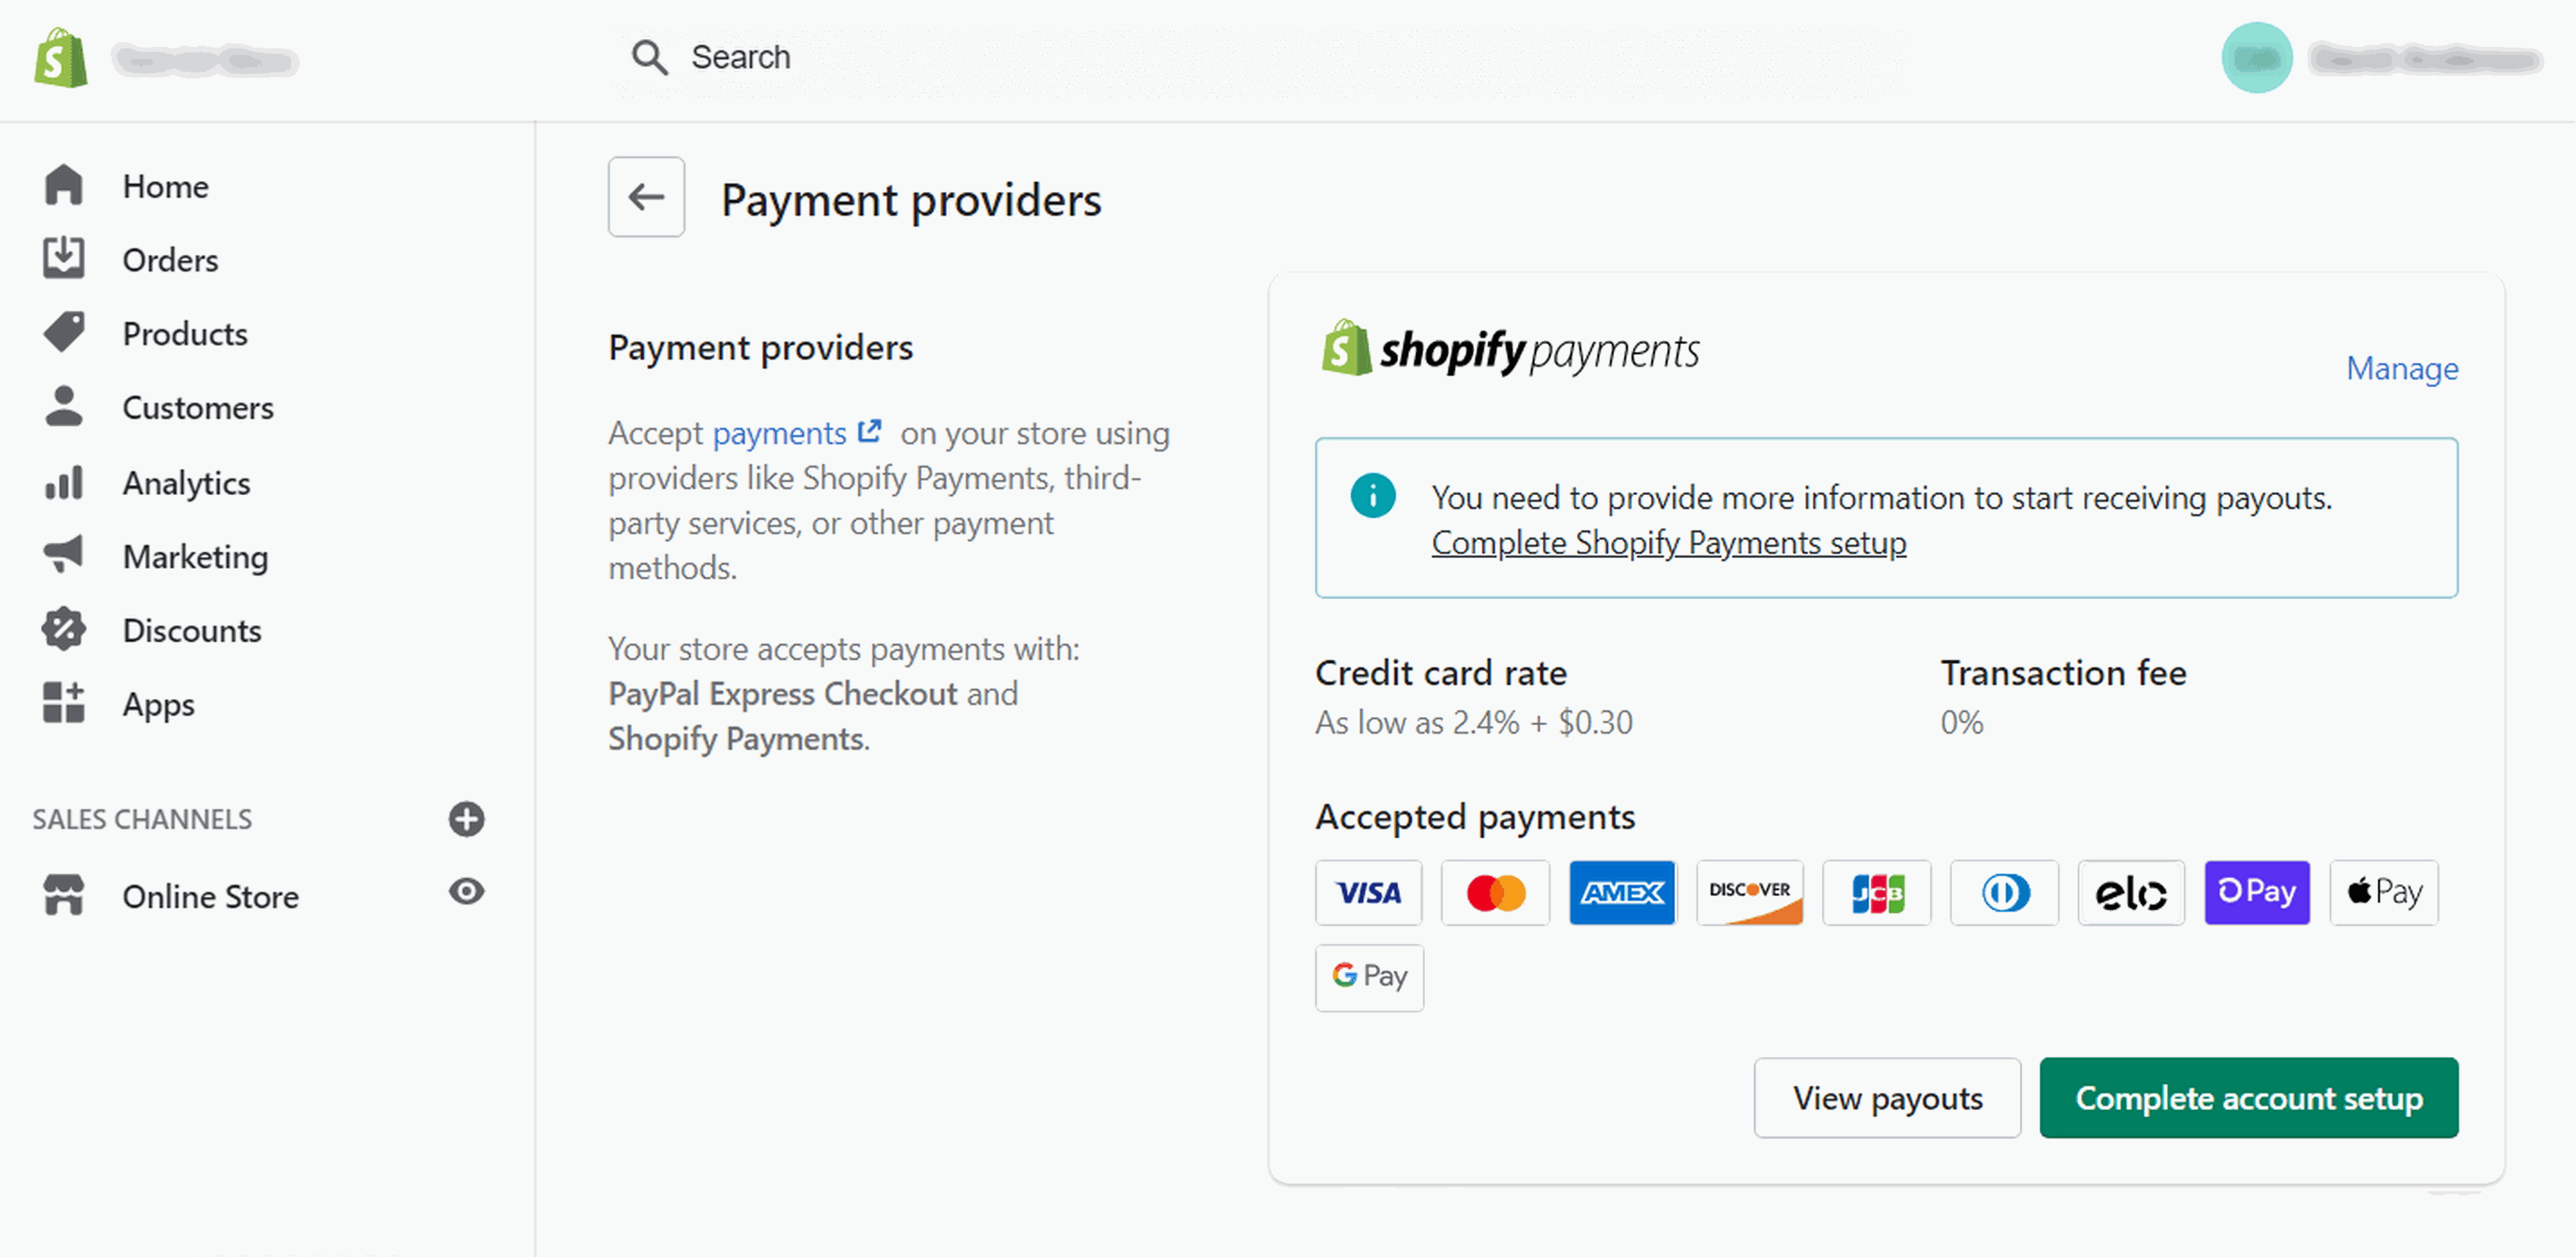This screenshot has height=1257, width=2576.
Task: Click the search magnifier icon
Action: (x=649, y=57)
